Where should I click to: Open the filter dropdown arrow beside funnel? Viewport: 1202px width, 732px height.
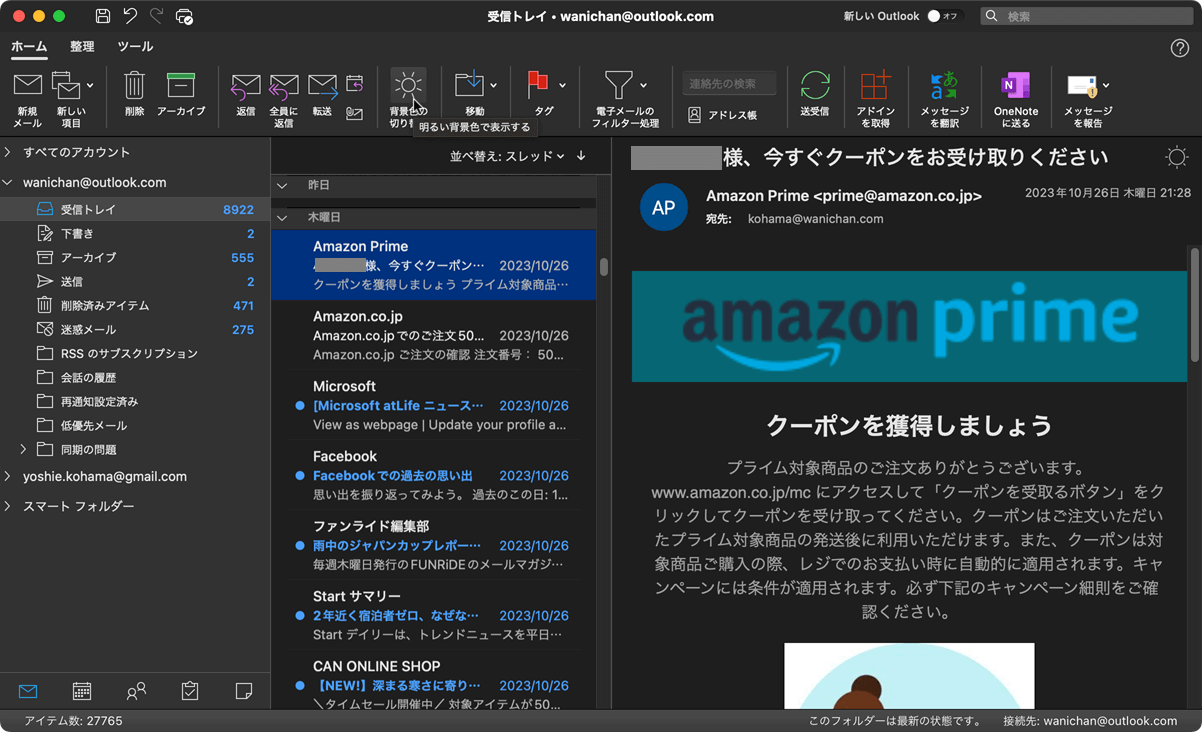643,86
